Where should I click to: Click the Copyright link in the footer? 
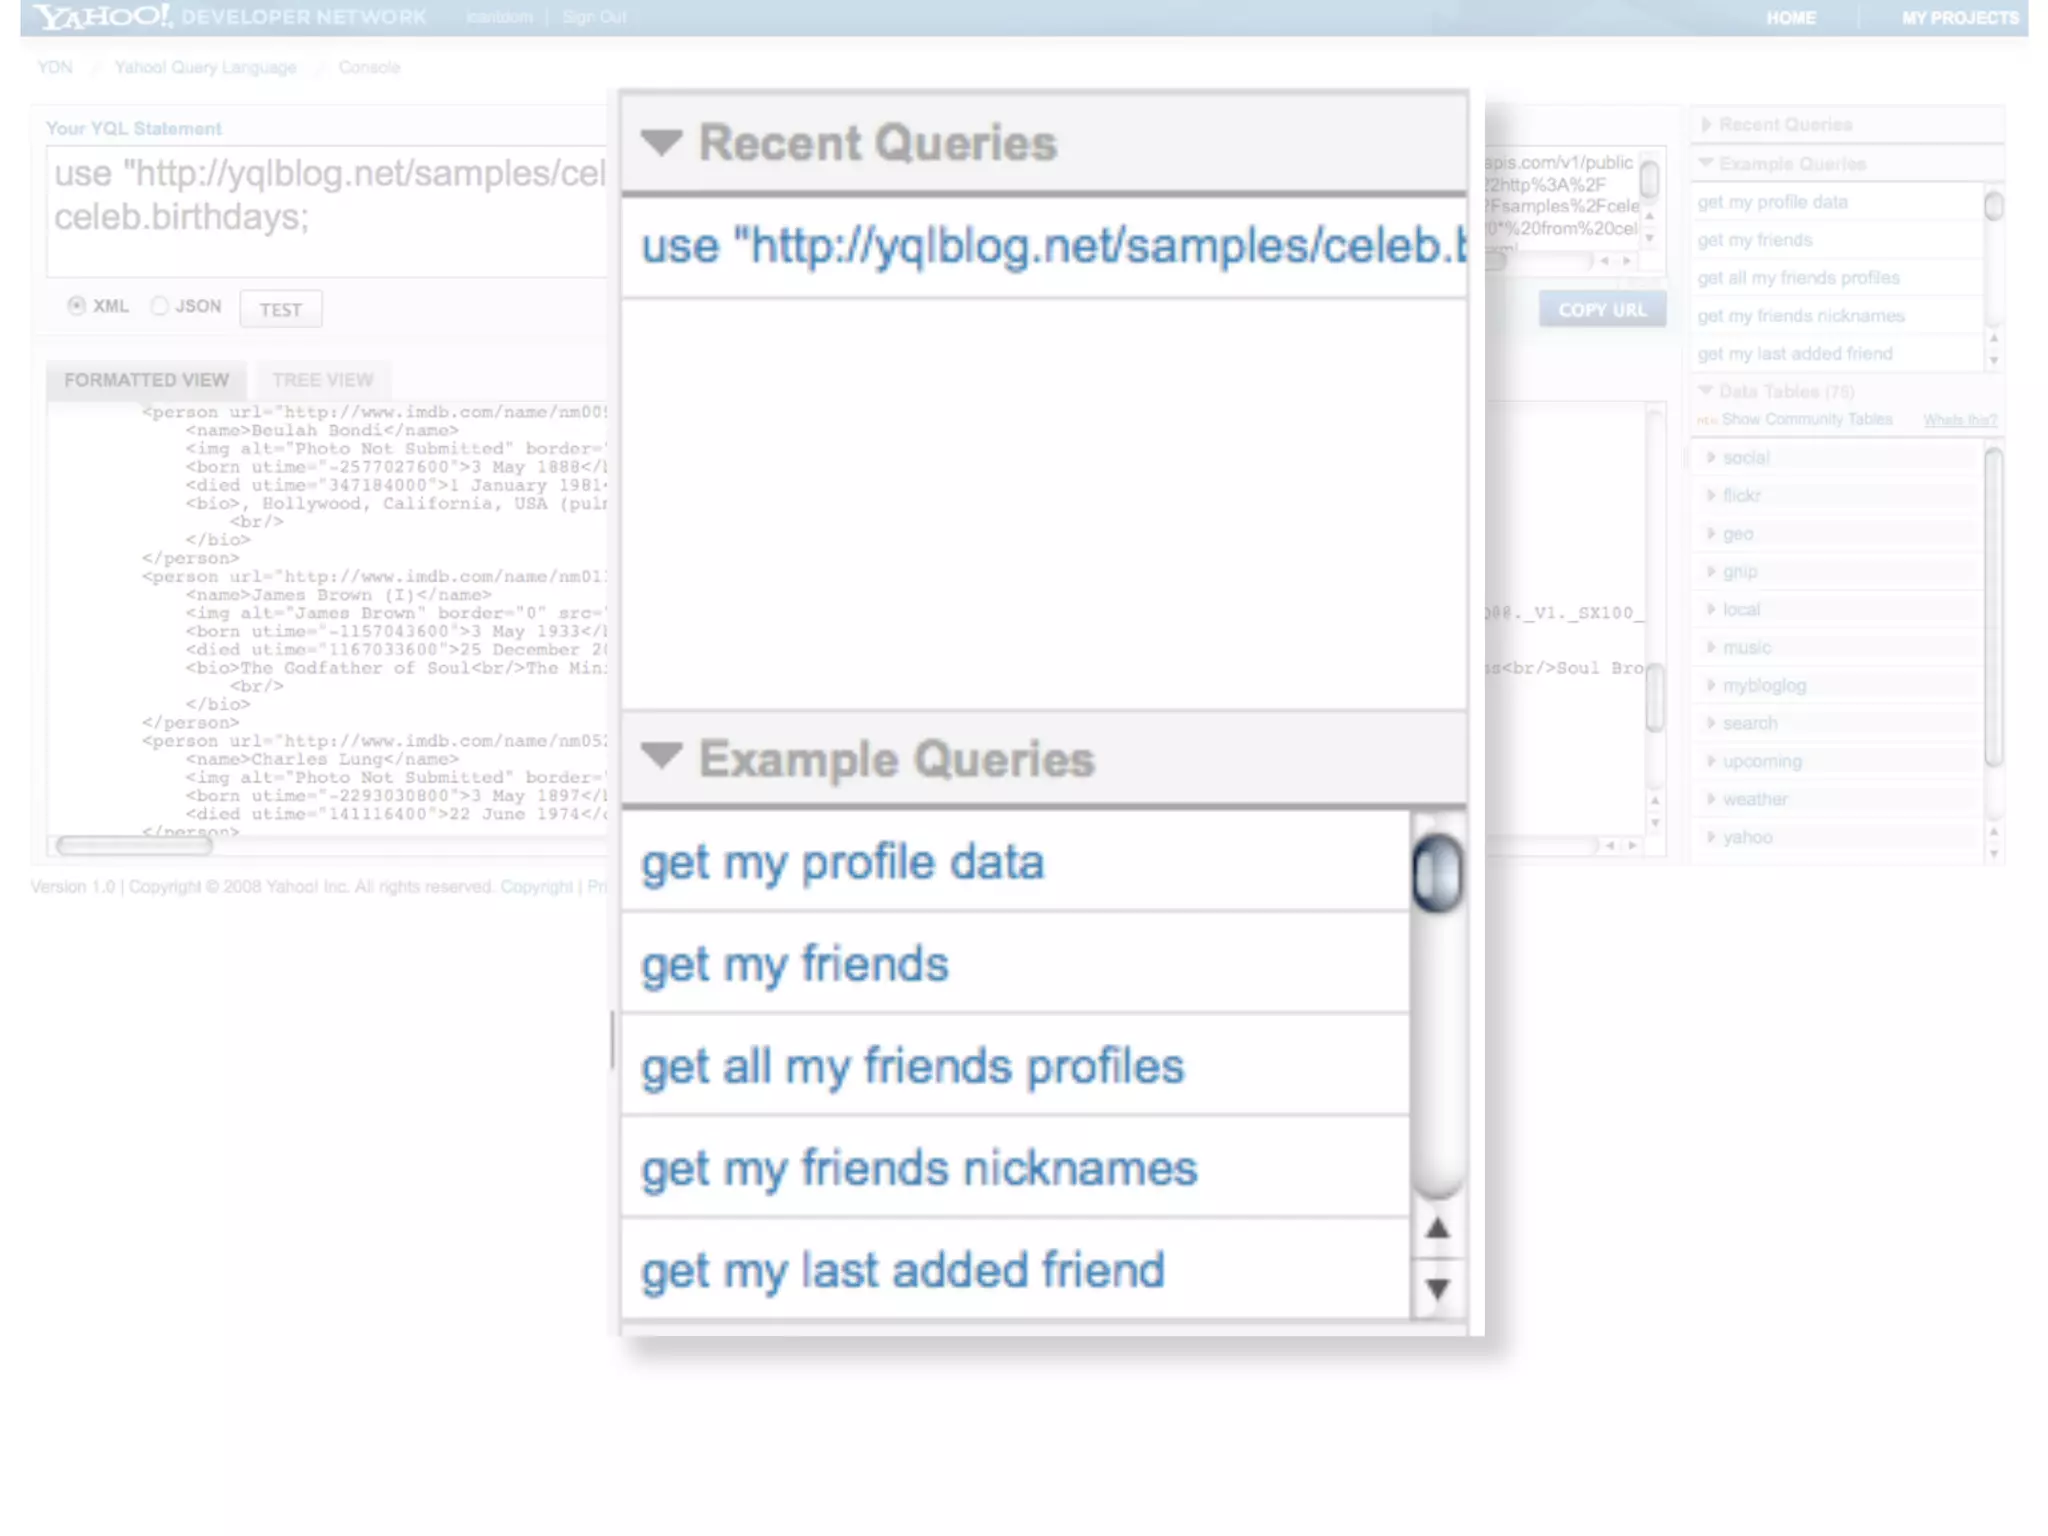coord(536,887)
